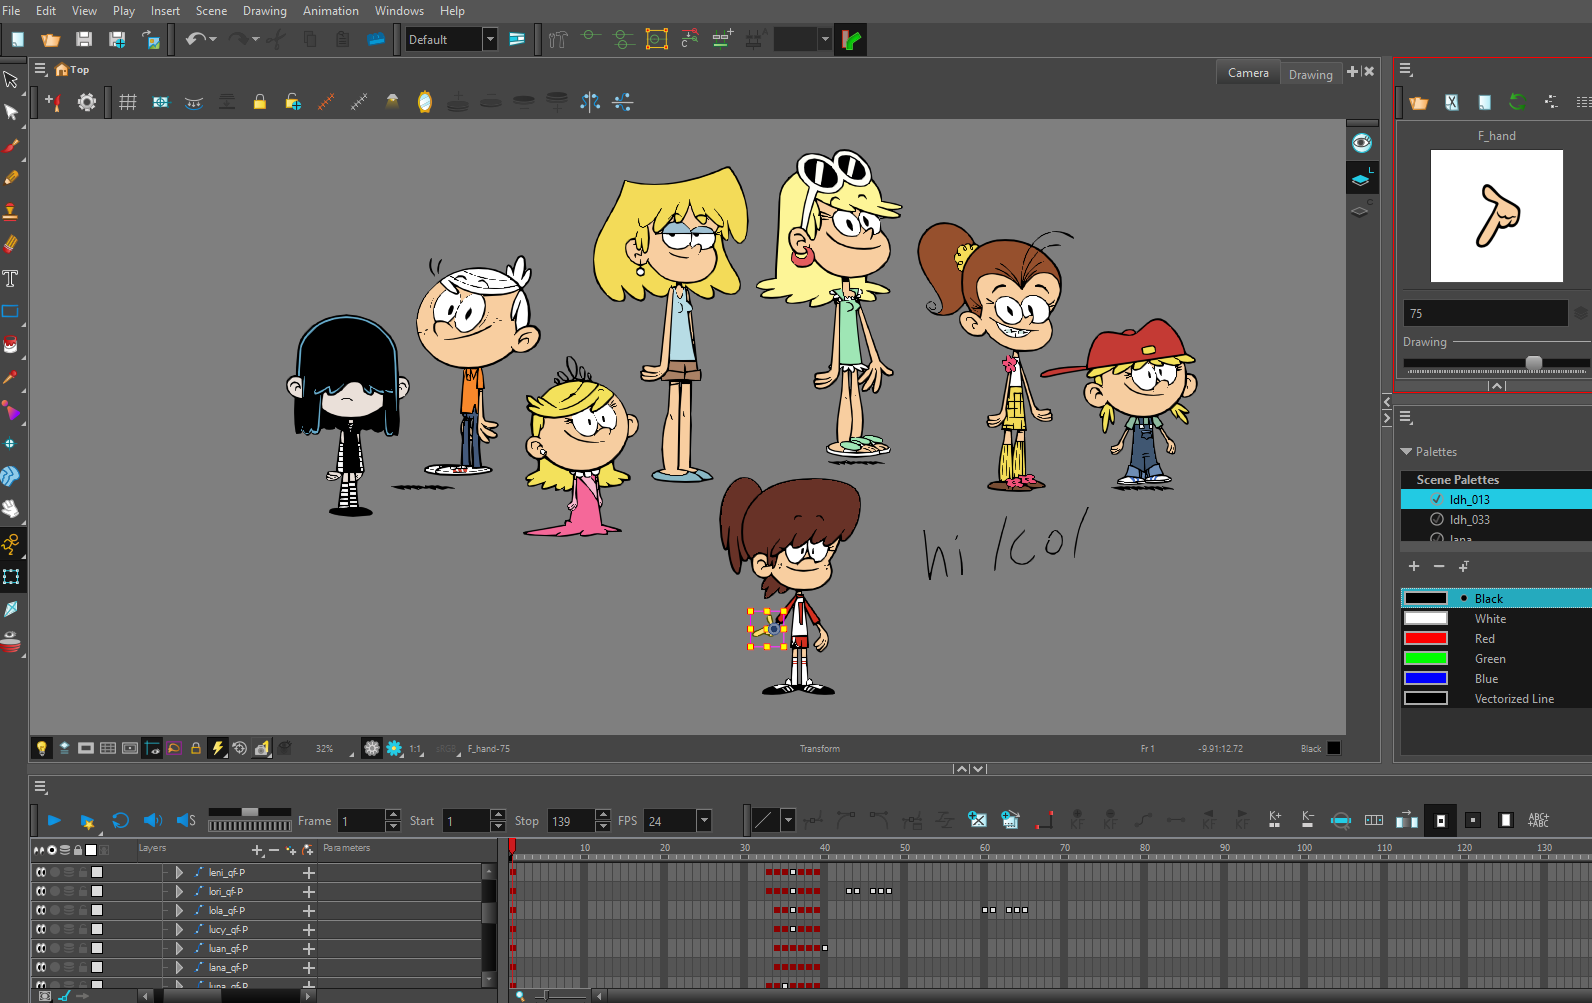Click the Play button in playback toolbar
1592x1003 pixels.
(54, 821)
